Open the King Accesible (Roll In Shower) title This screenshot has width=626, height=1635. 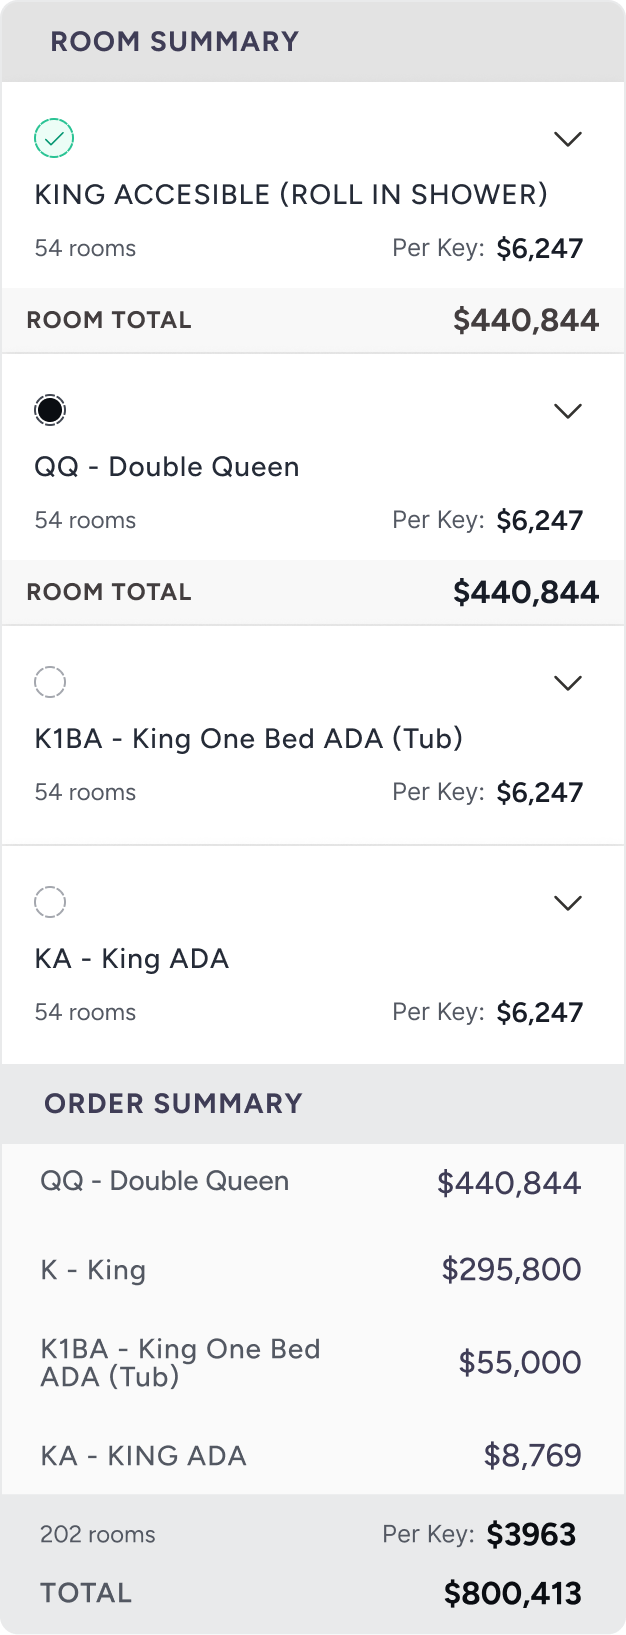click(x=291, y=194)
